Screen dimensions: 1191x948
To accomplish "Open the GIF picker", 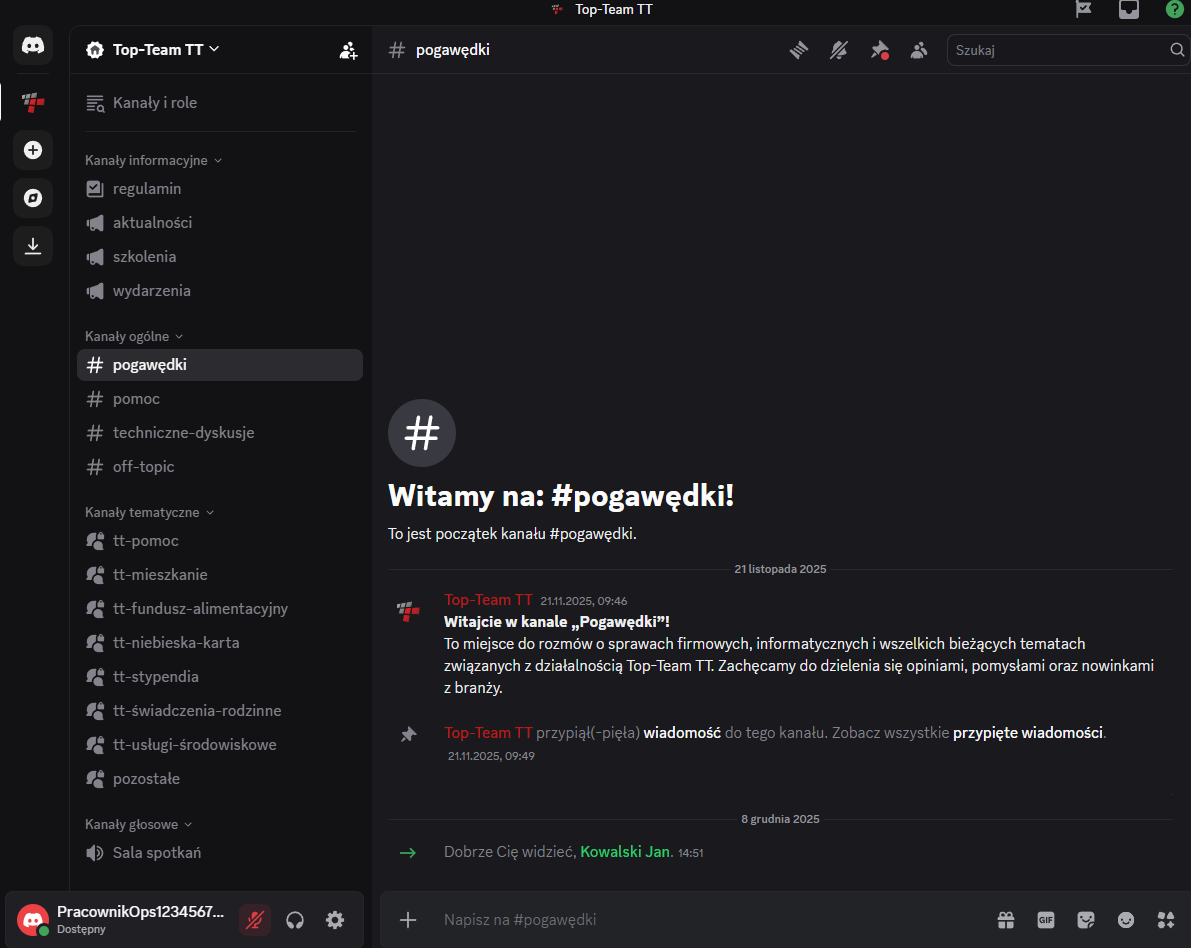I will [1046, 920].
